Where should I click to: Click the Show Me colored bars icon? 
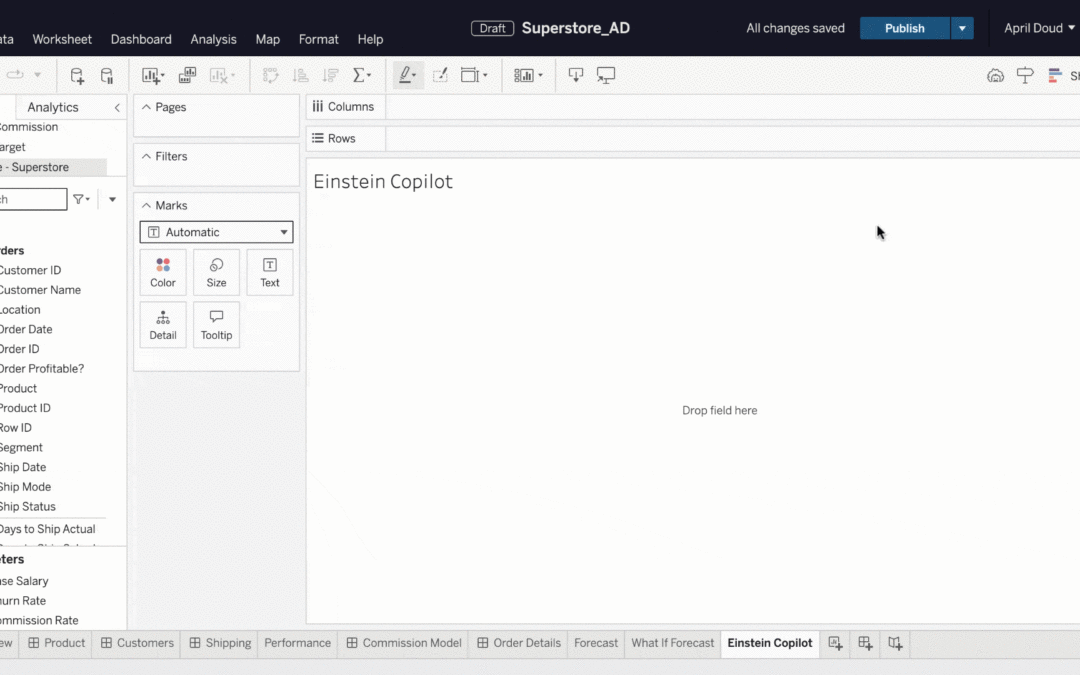pos(1055,76)
